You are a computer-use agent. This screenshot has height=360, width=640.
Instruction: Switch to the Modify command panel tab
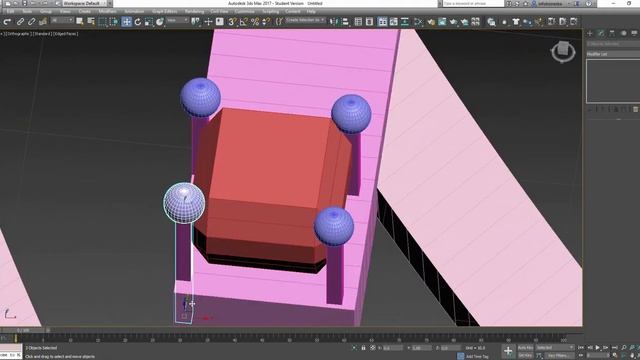601,33
